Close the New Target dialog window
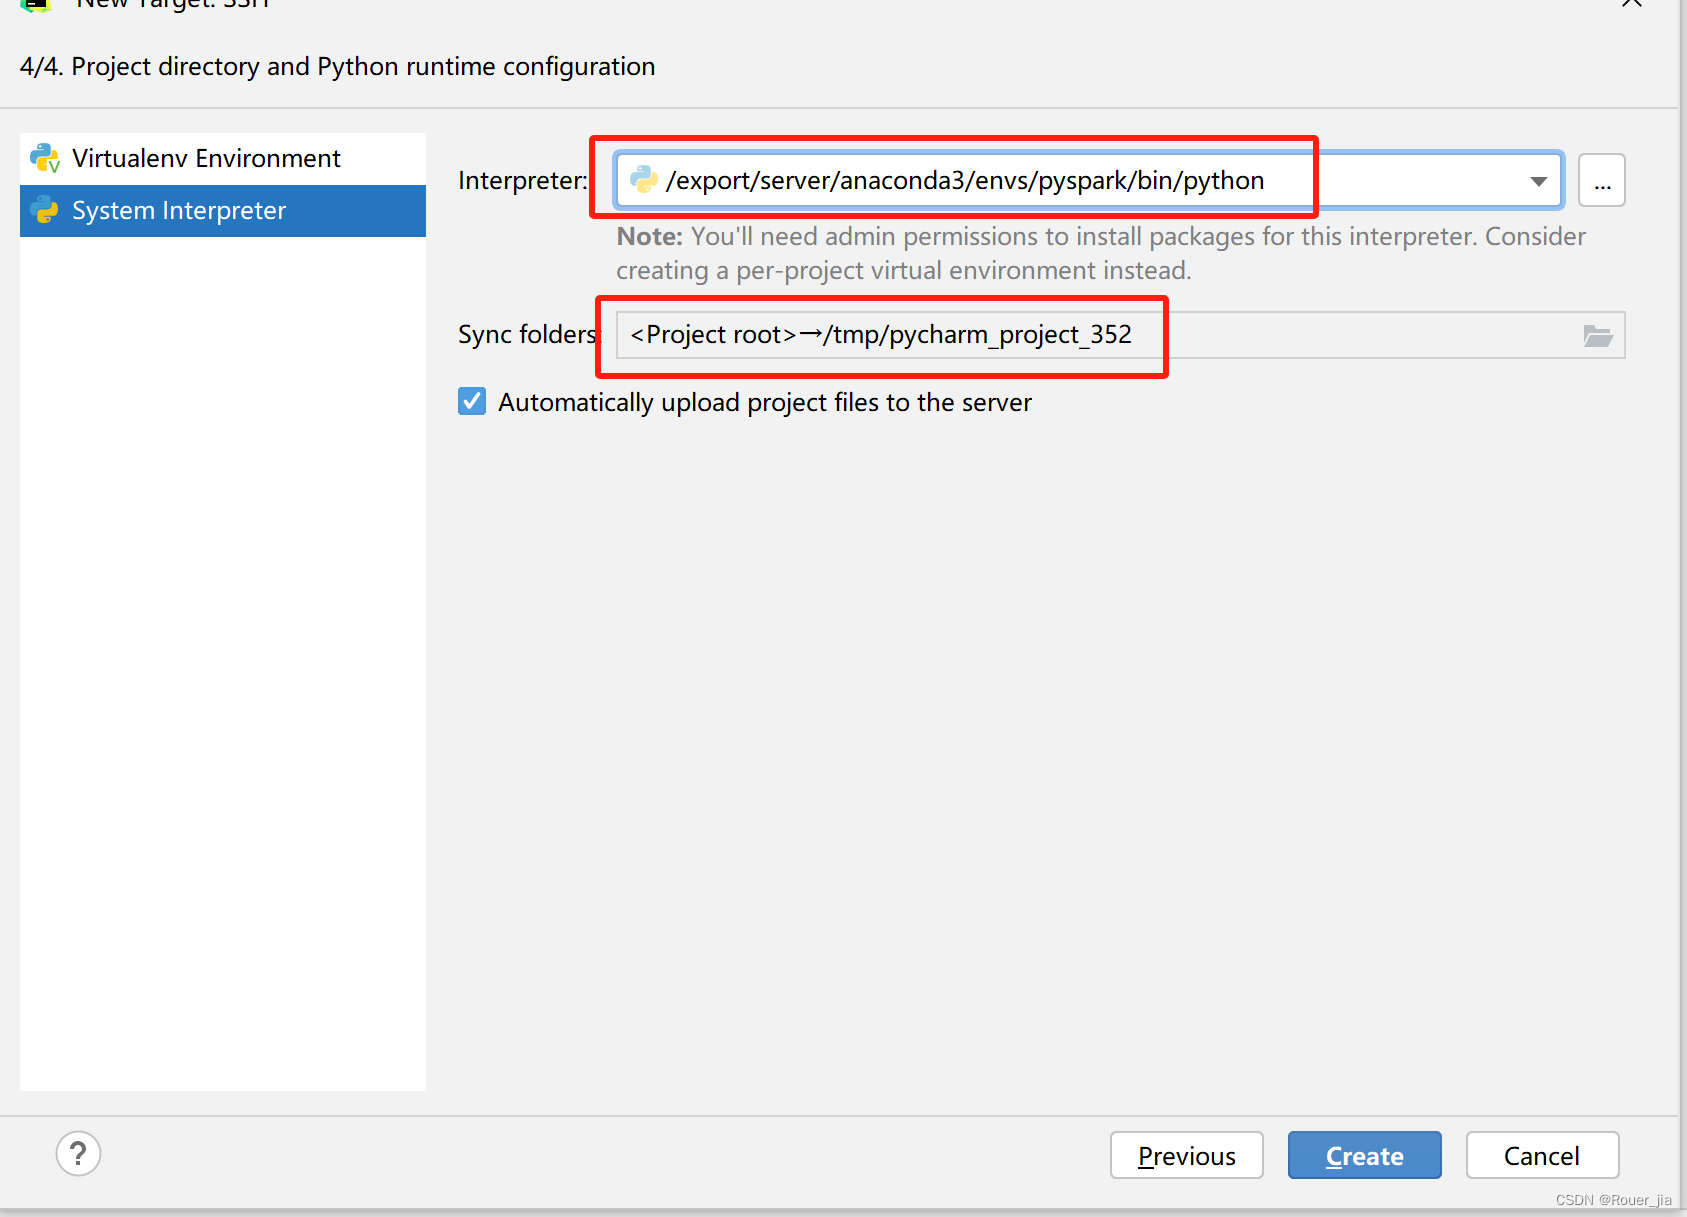Image resolution: width=1687 pixels, height=1217 pixels. point(1631,3)
